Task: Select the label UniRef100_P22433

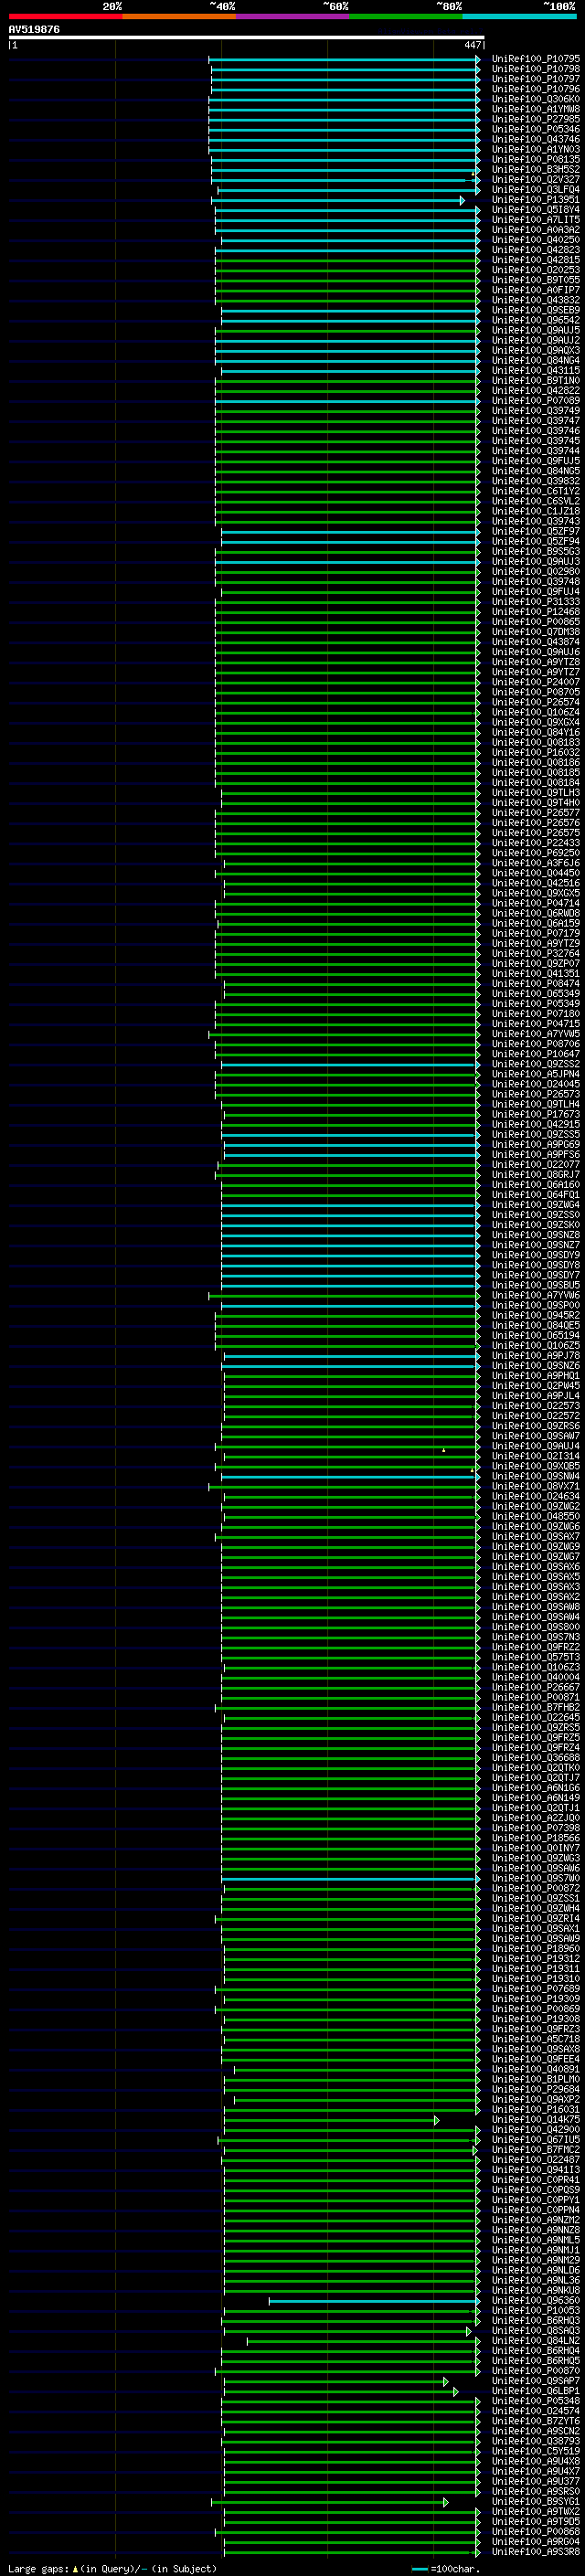Action: click(536, 843)
